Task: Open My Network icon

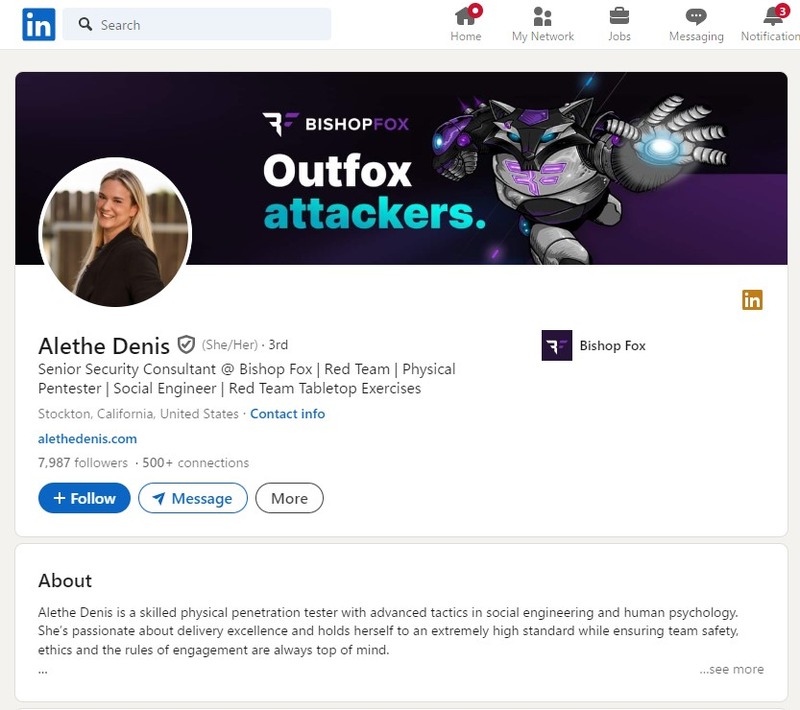Action: coord(542,17)
